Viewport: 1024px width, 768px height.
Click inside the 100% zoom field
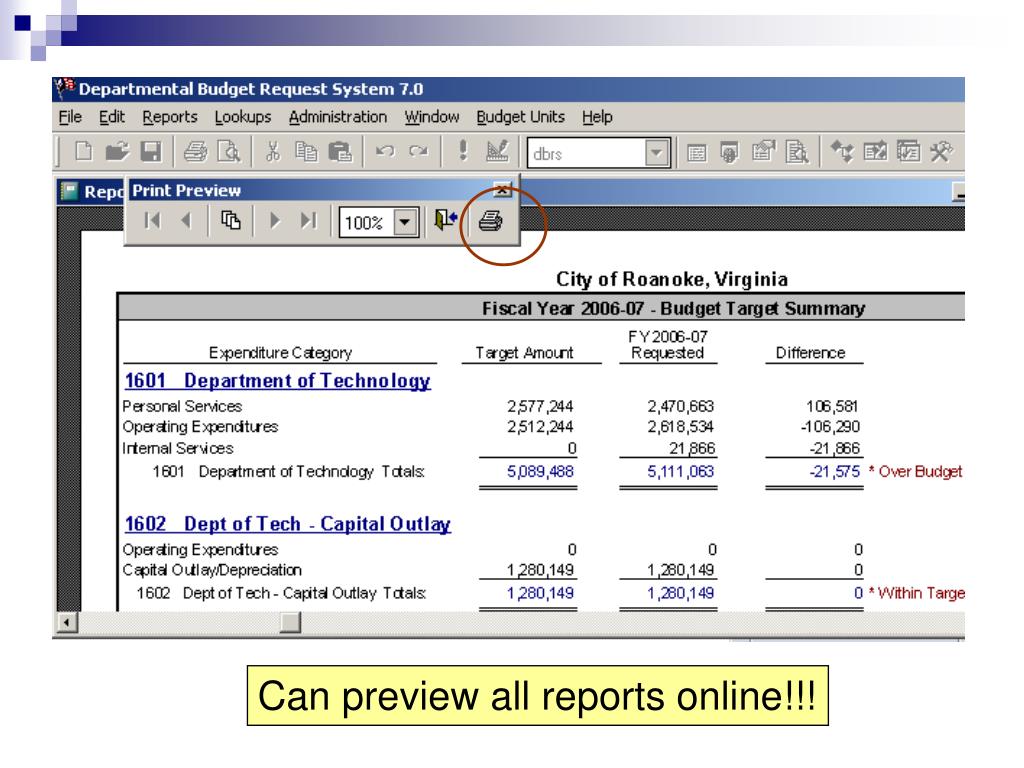coord(367,222)
